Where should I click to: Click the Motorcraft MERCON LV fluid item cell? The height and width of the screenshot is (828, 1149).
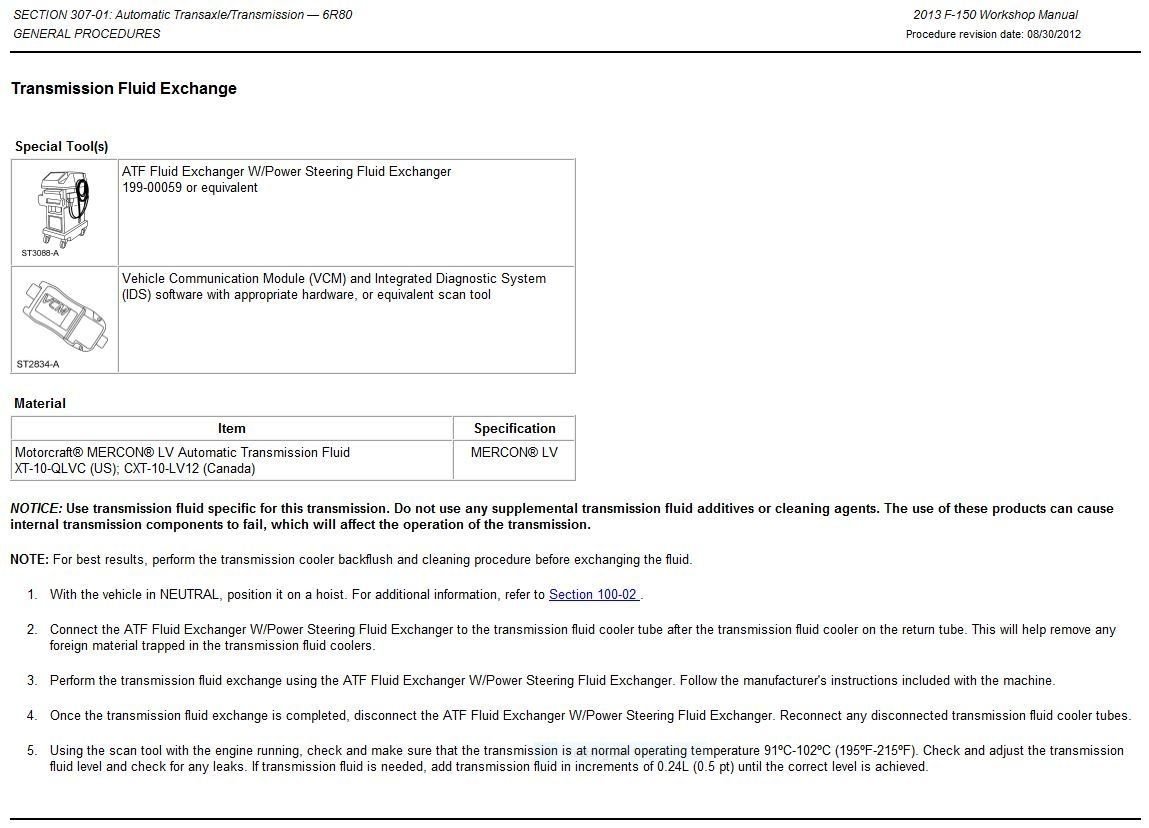pos(183,460)
